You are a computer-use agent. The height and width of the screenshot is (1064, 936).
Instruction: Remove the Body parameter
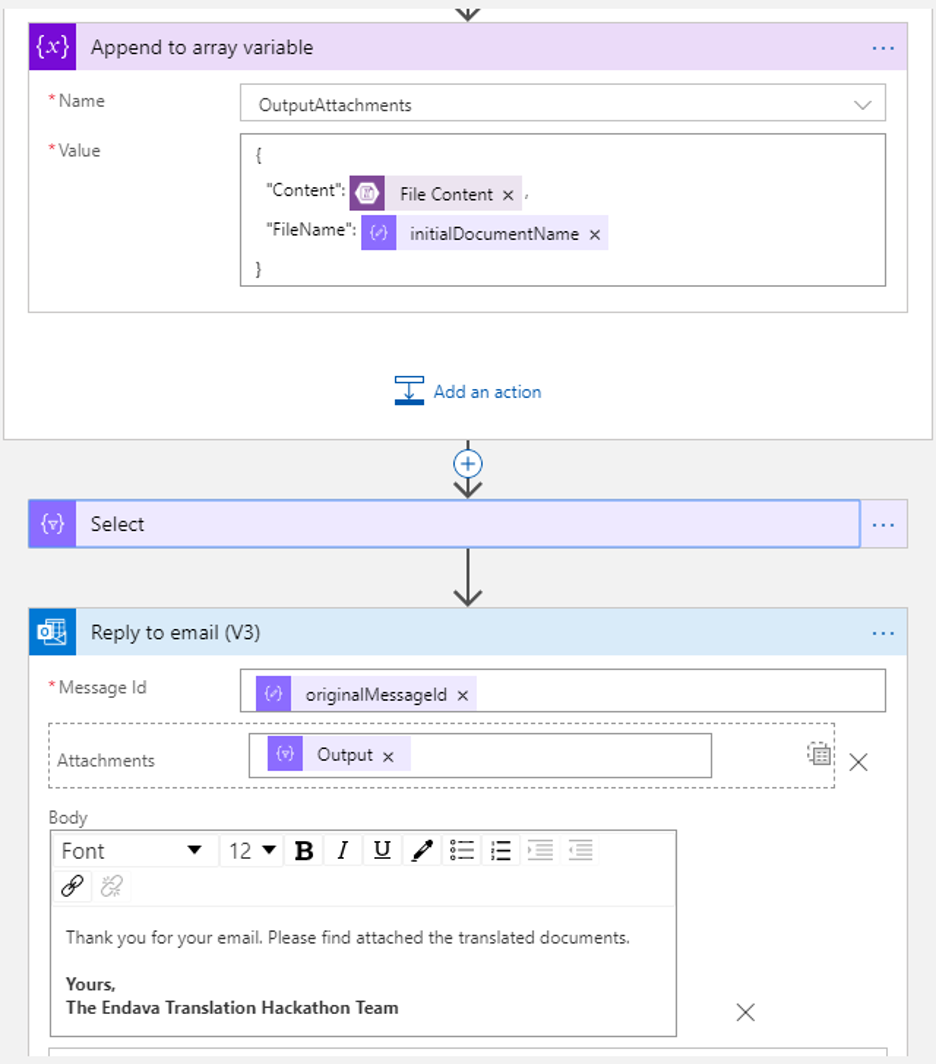[745, 1012]
